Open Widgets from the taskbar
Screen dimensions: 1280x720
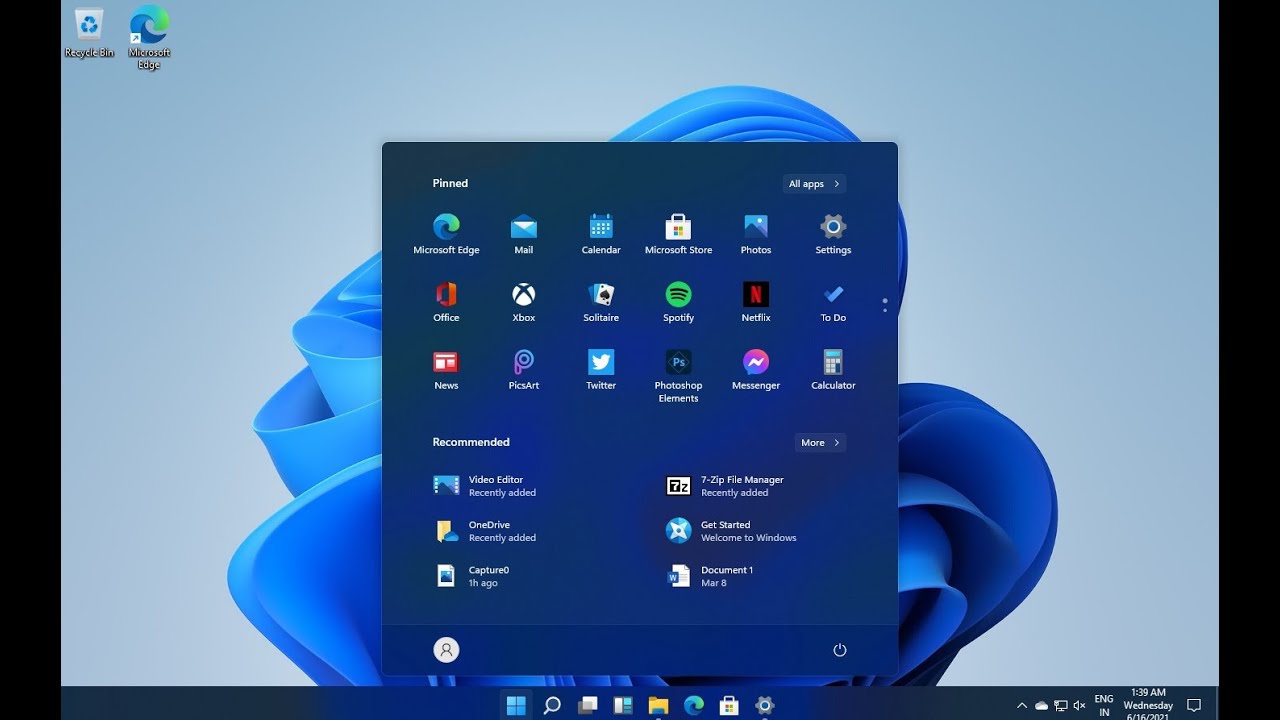(x=623, y=705)
